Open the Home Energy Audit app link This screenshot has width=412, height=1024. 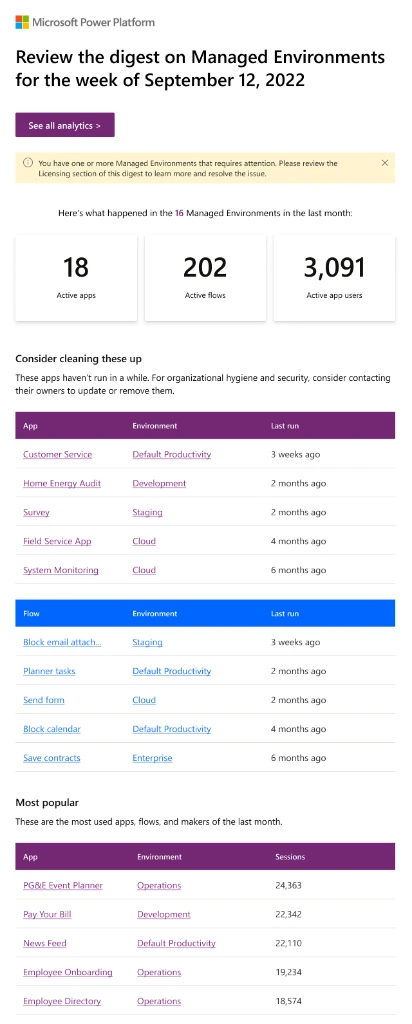pos(62,483)
